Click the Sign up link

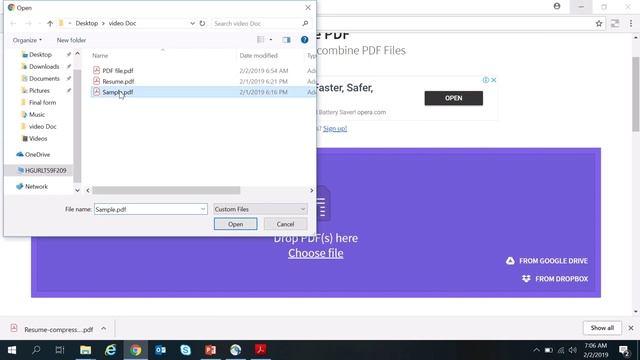[335, 129]
